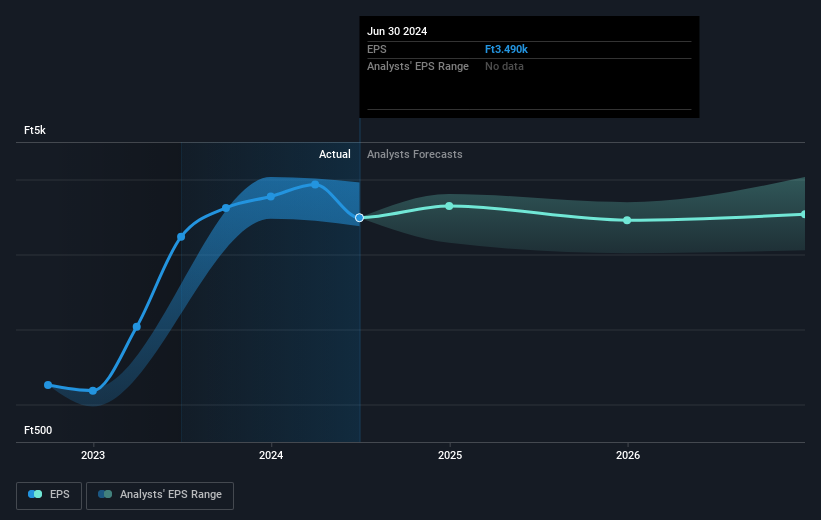The image size is (821, 520).
Task: Click the lowest EPS point at 2023
Action: click(x=93, y=391)
